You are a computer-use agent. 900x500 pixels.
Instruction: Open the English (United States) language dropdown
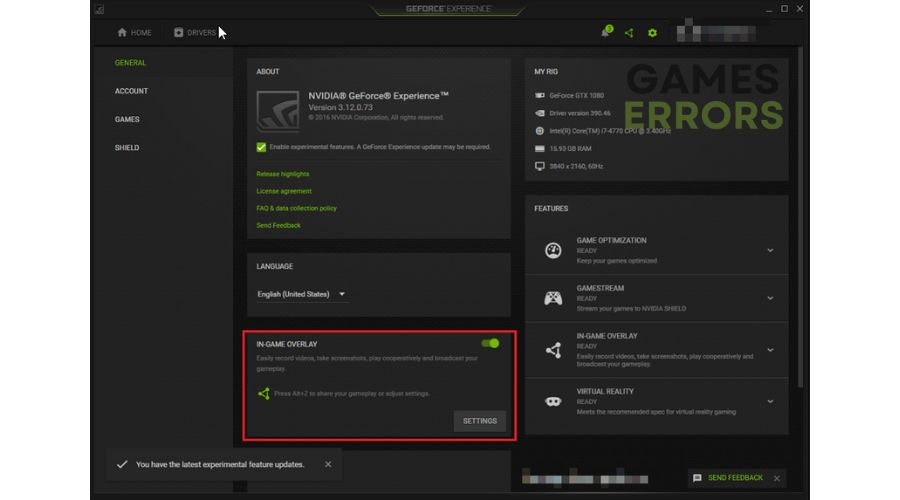pos(301,294)
